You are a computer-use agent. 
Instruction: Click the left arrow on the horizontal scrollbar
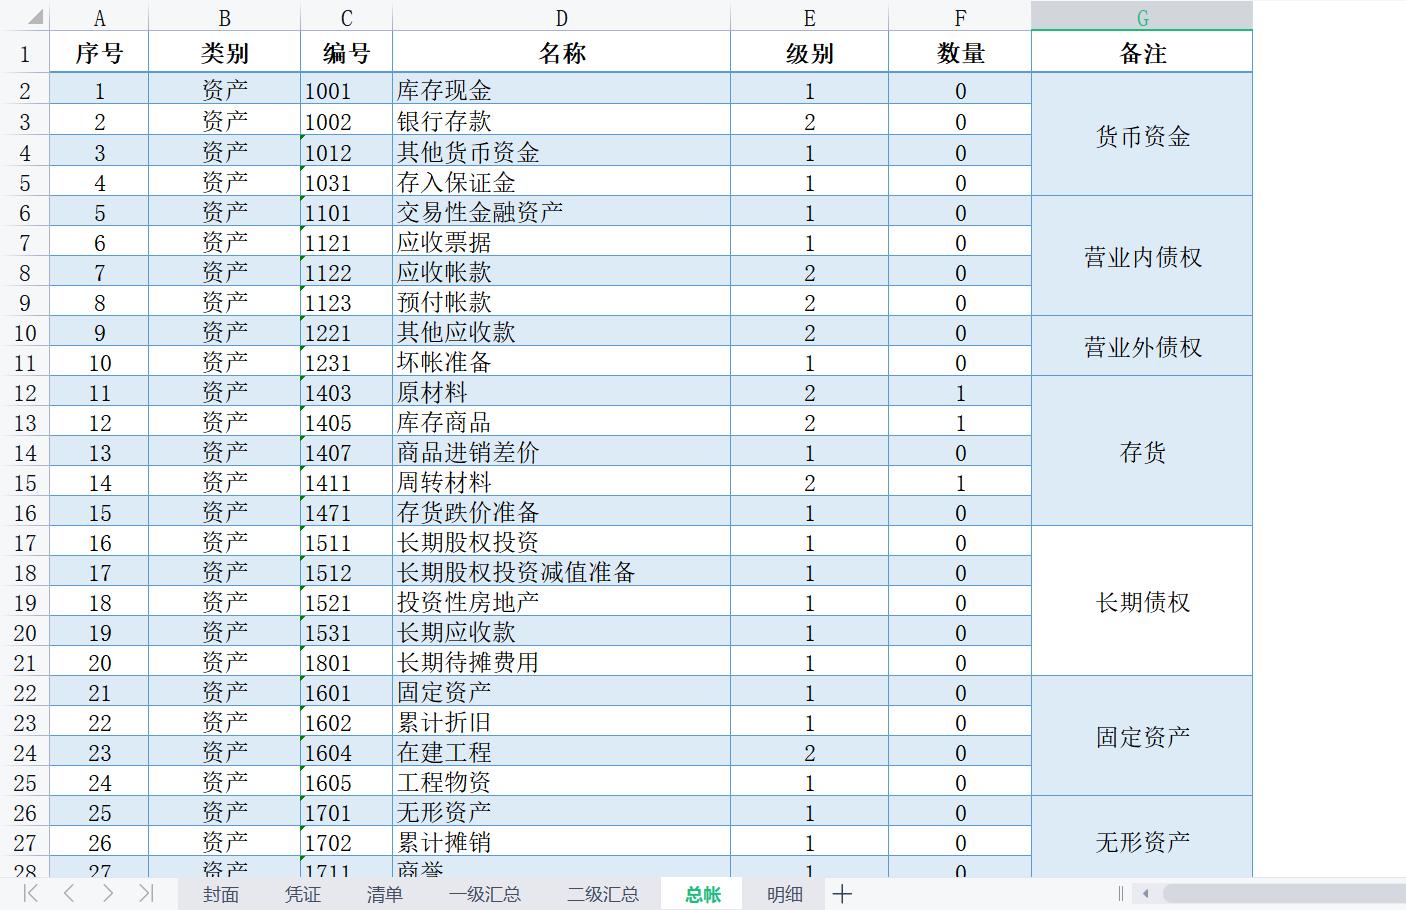tap(1146, 894)
